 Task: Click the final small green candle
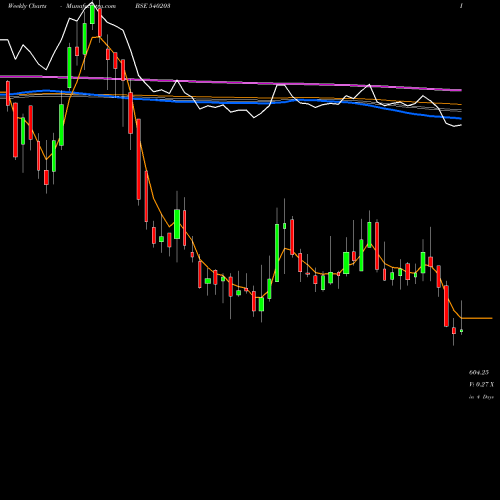(x=461, y=331)
